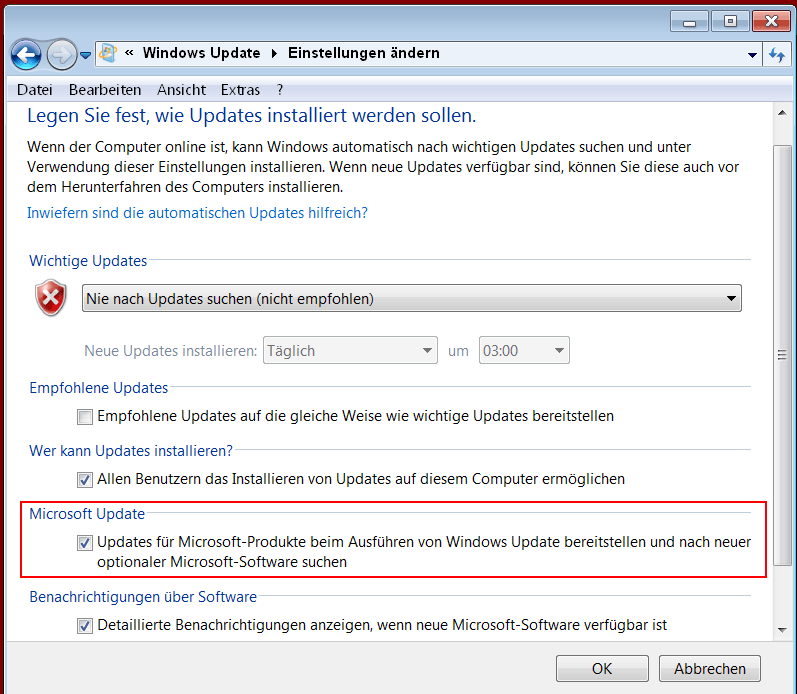797x694 pixels.
Task: Click the OK button
Action: [602, 669]
